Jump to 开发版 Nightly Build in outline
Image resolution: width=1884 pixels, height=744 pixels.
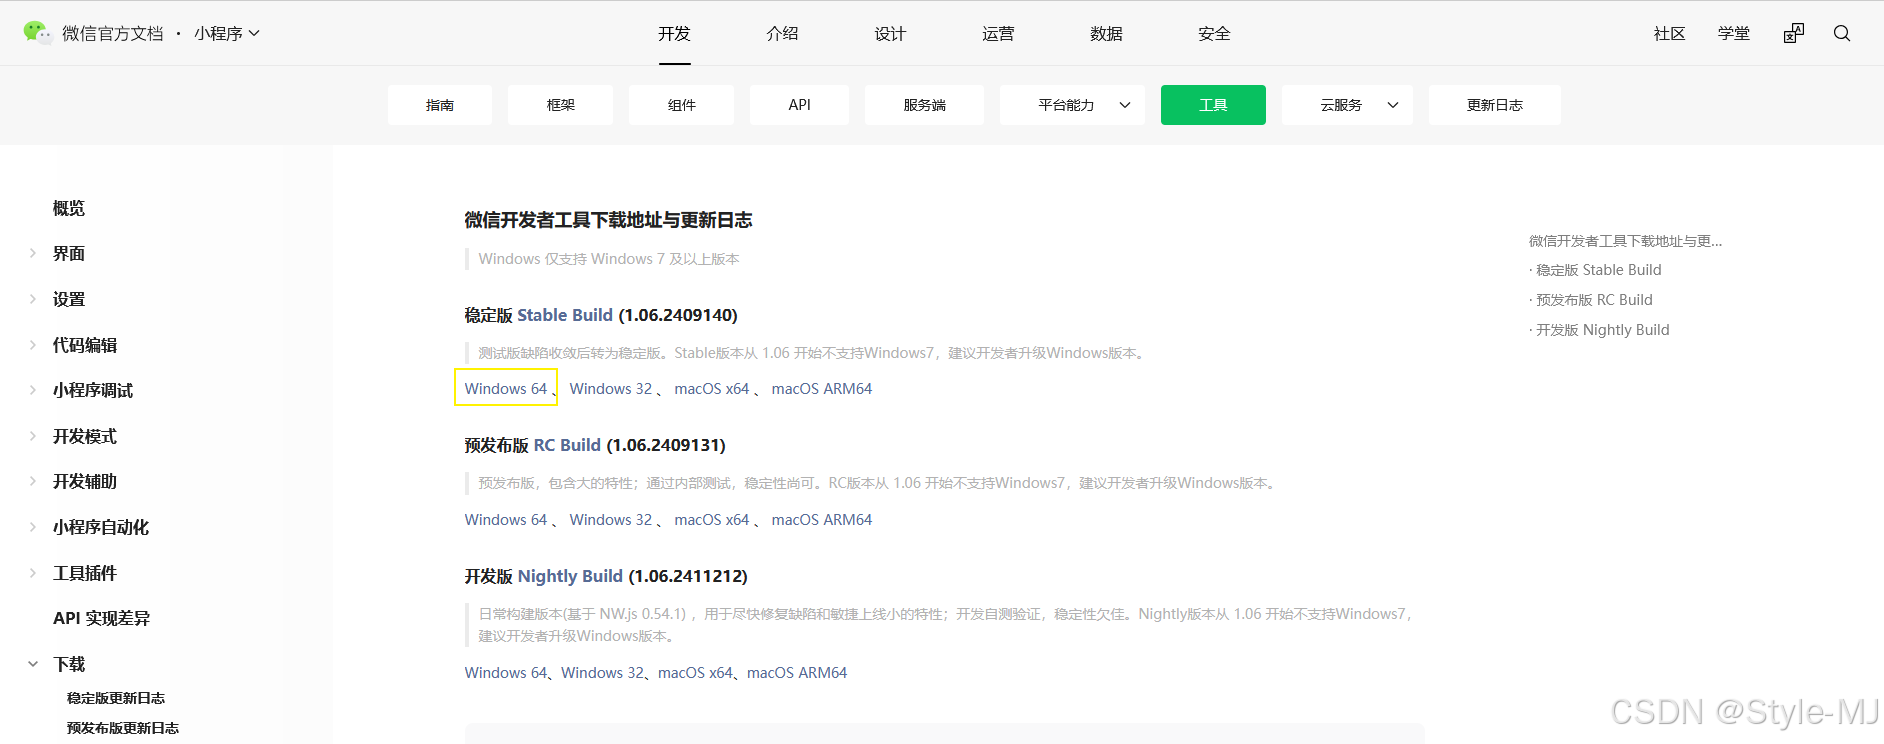[1602, 330]
